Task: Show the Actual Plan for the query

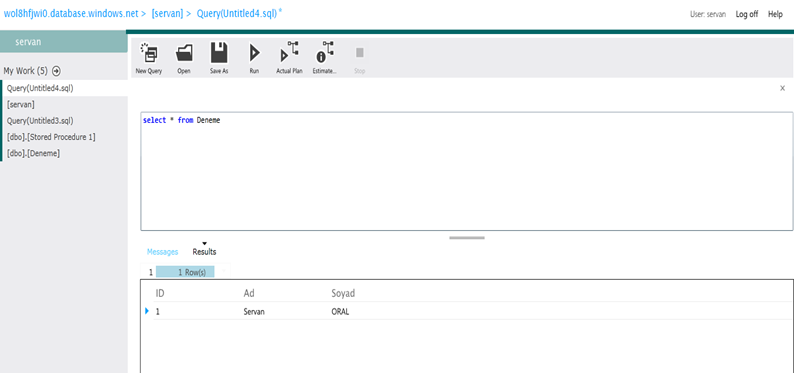Action: pyautogui.click(x=290, y=52)
